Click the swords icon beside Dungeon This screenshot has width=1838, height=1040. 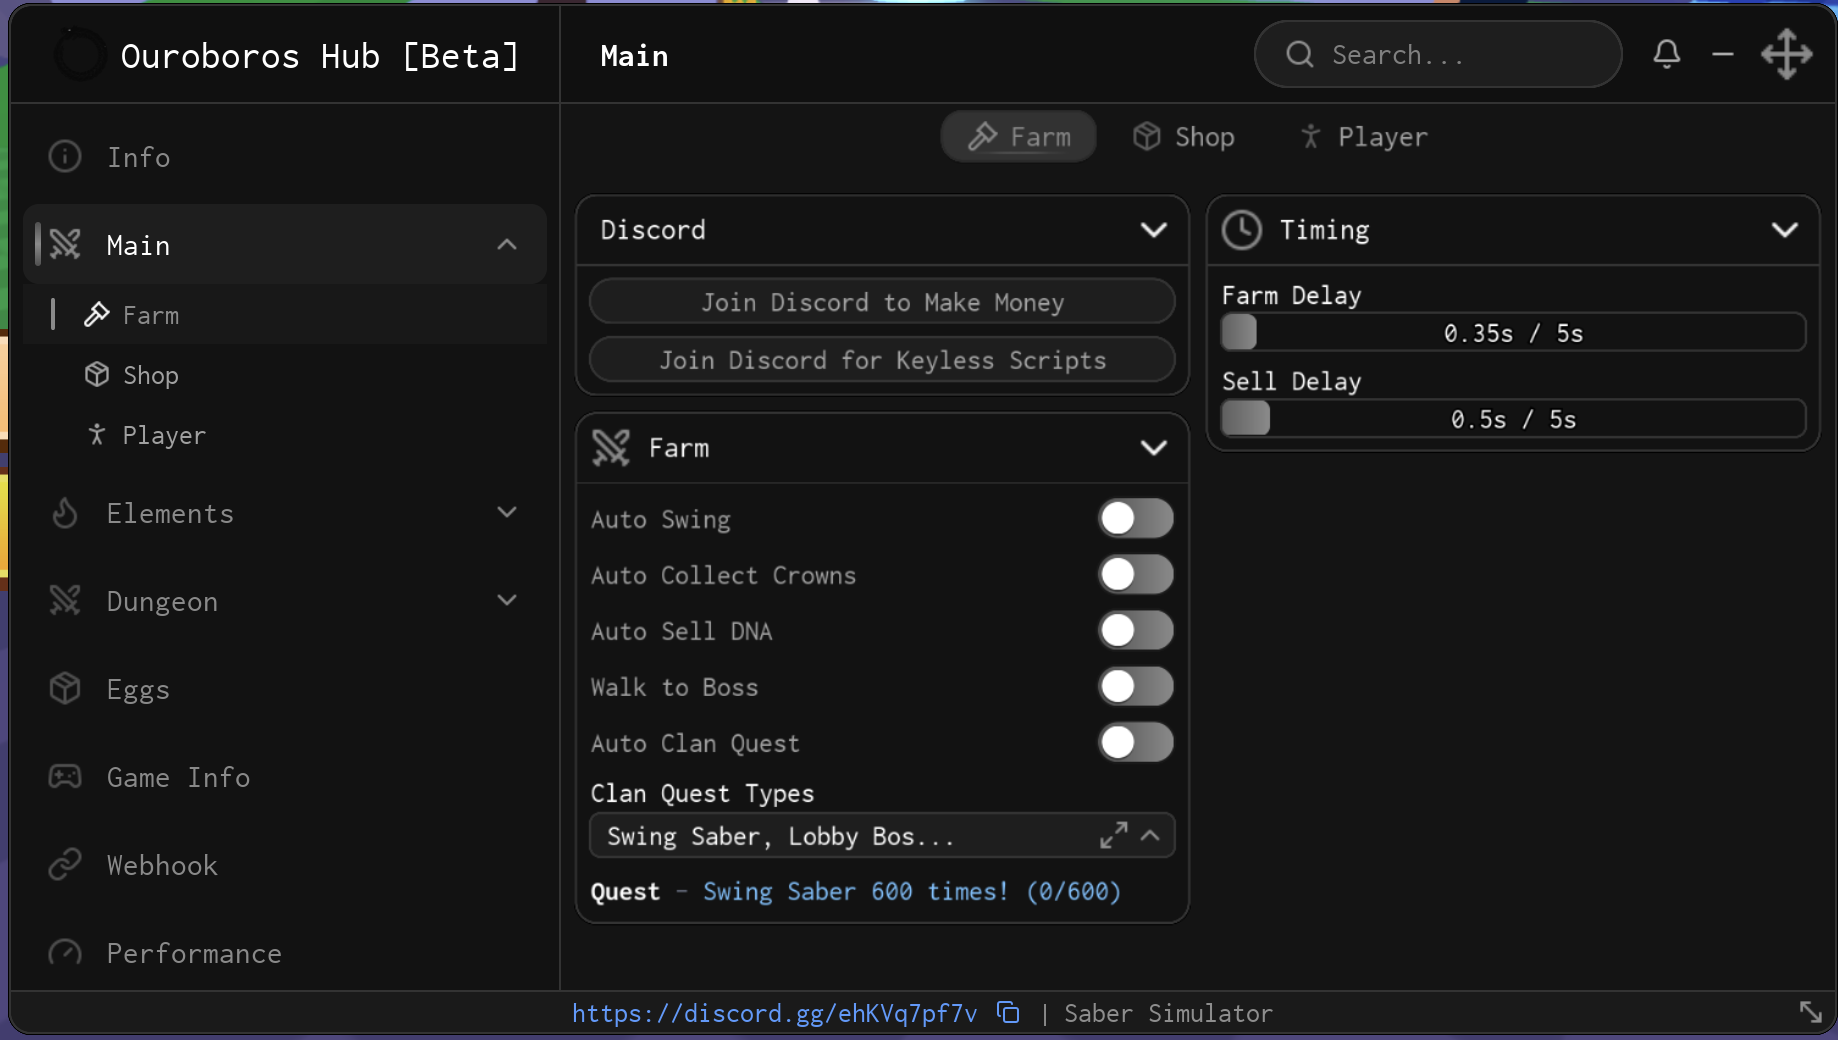(65, 600)
